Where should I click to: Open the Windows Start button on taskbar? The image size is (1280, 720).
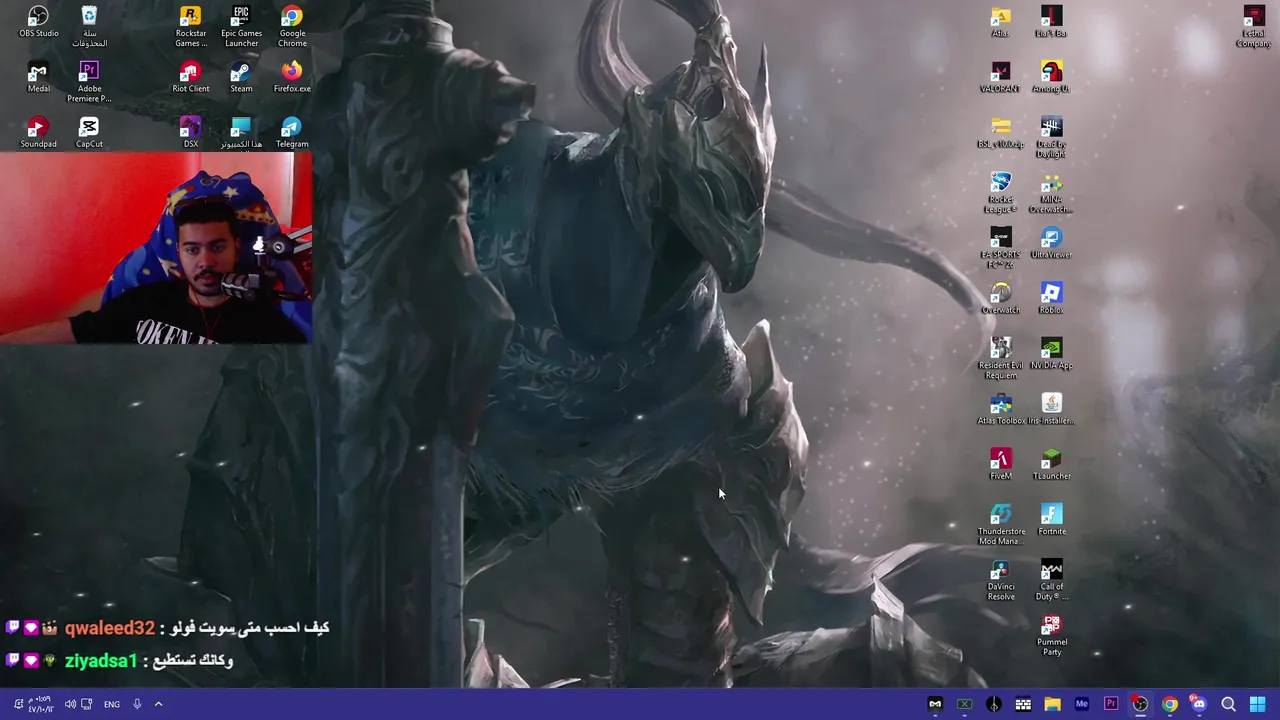click(1258, 704)
